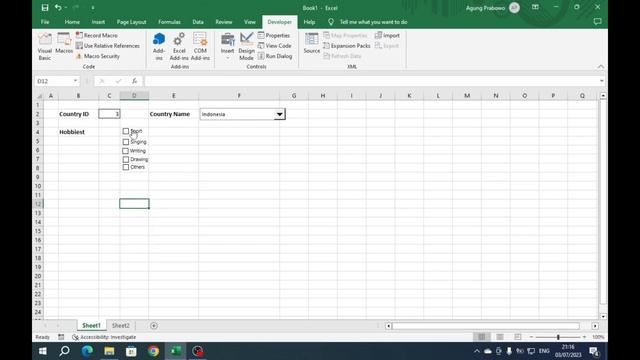Click Import in XML group
The width and height of the screenshot is (640, 360).
387,36
